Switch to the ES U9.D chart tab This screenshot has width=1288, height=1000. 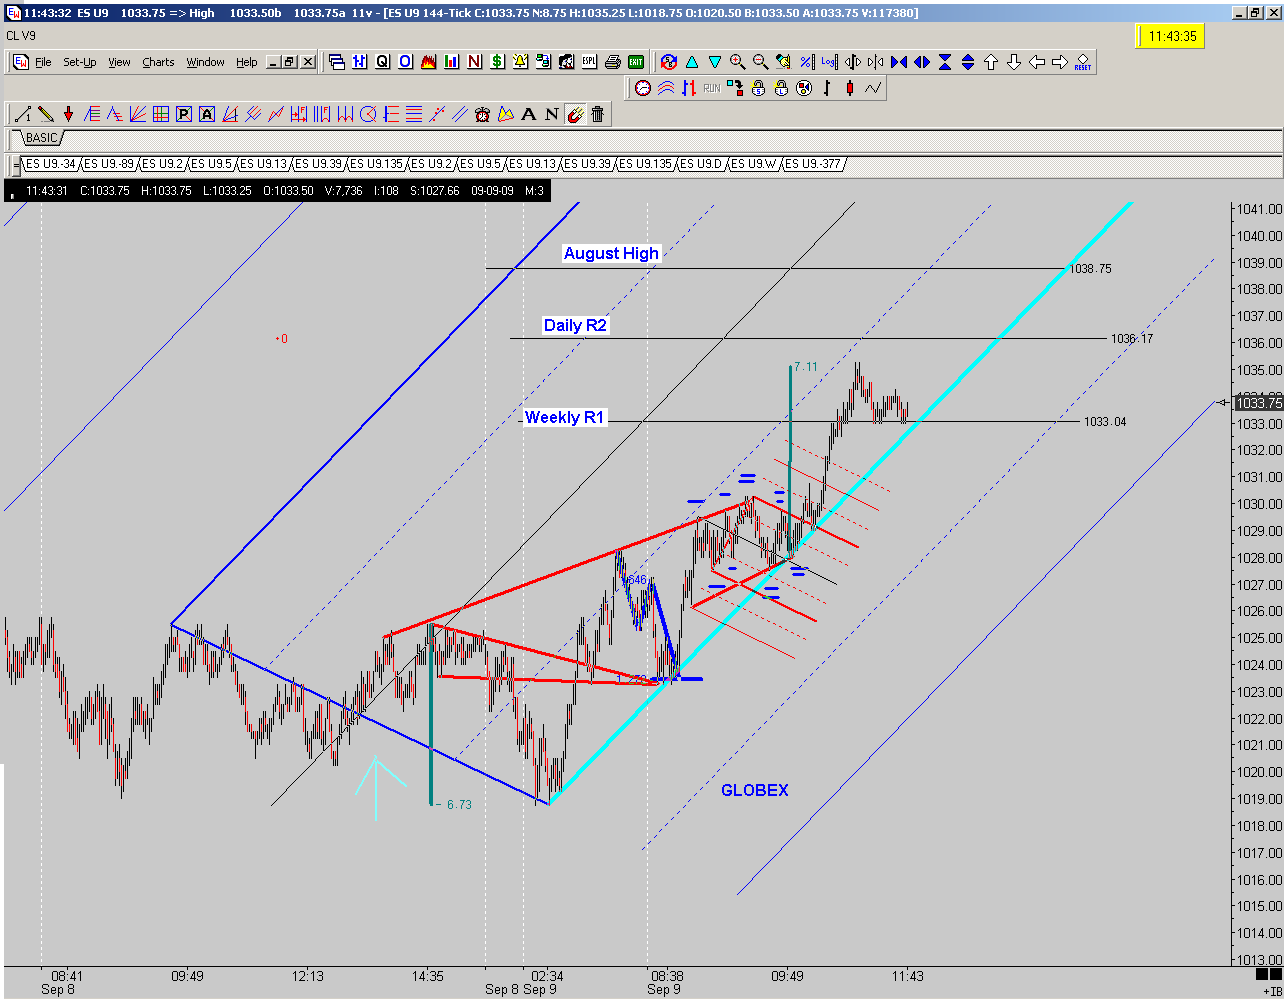(x=702, y=164)
